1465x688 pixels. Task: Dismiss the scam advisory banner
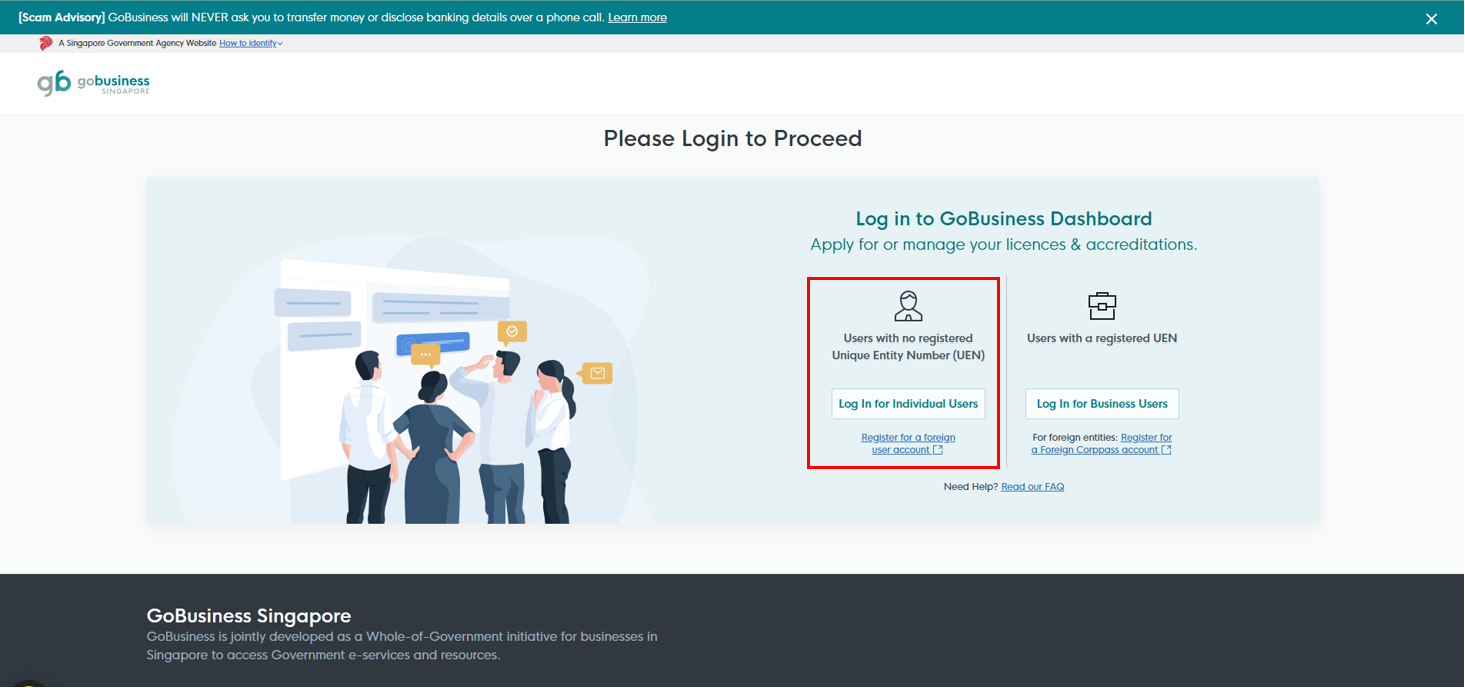coord(1431,18)
